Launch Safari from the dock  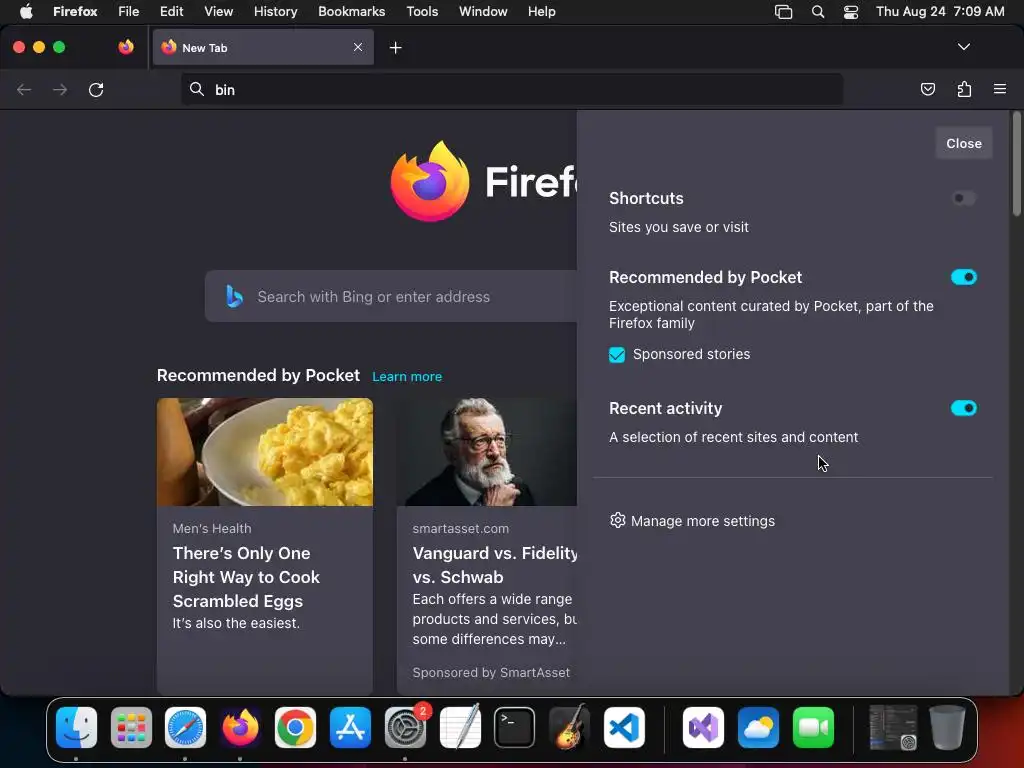pos(185,727)
